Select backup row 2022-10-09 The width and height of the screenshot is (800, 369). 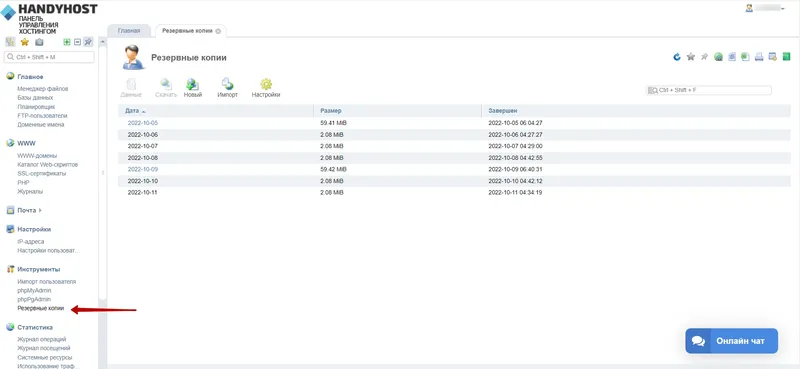454,169
